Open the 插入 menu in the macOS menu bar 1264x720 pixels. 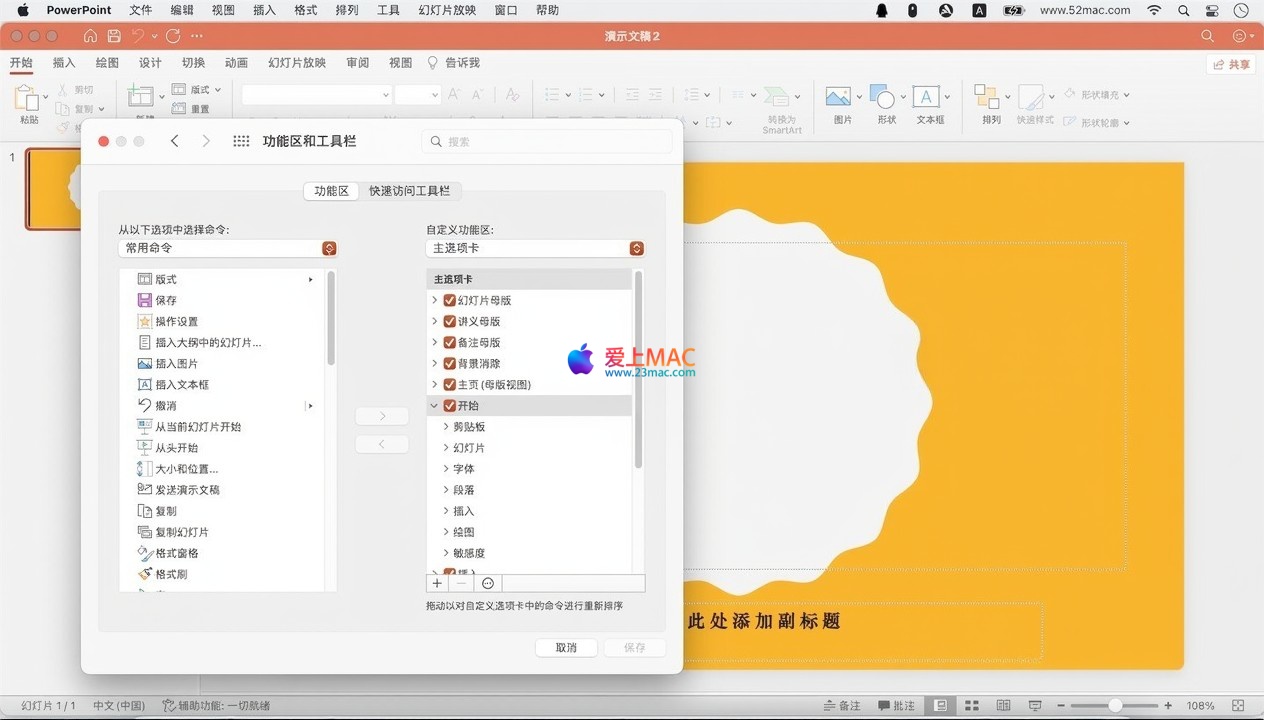264,10
